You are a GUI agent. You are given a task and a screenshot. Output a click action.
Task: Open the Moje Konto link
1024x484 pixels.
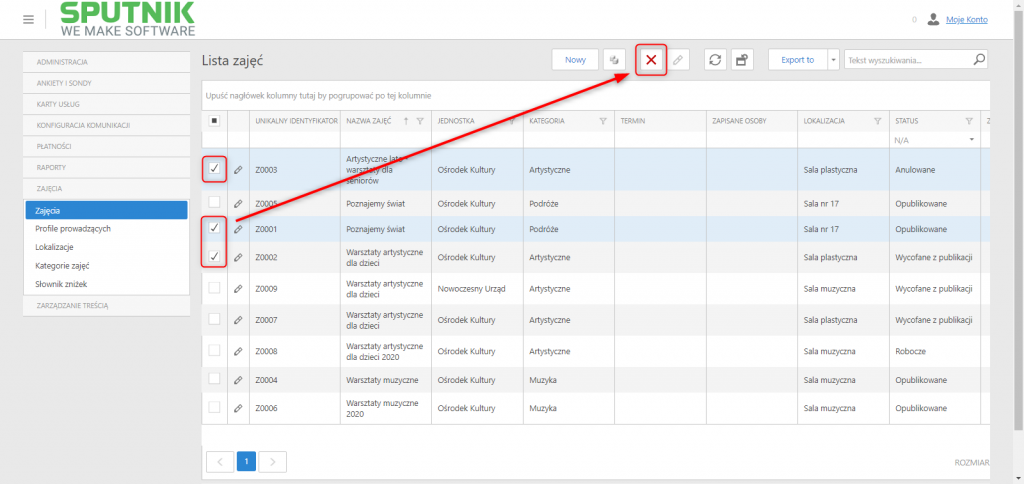coord(967,20)
